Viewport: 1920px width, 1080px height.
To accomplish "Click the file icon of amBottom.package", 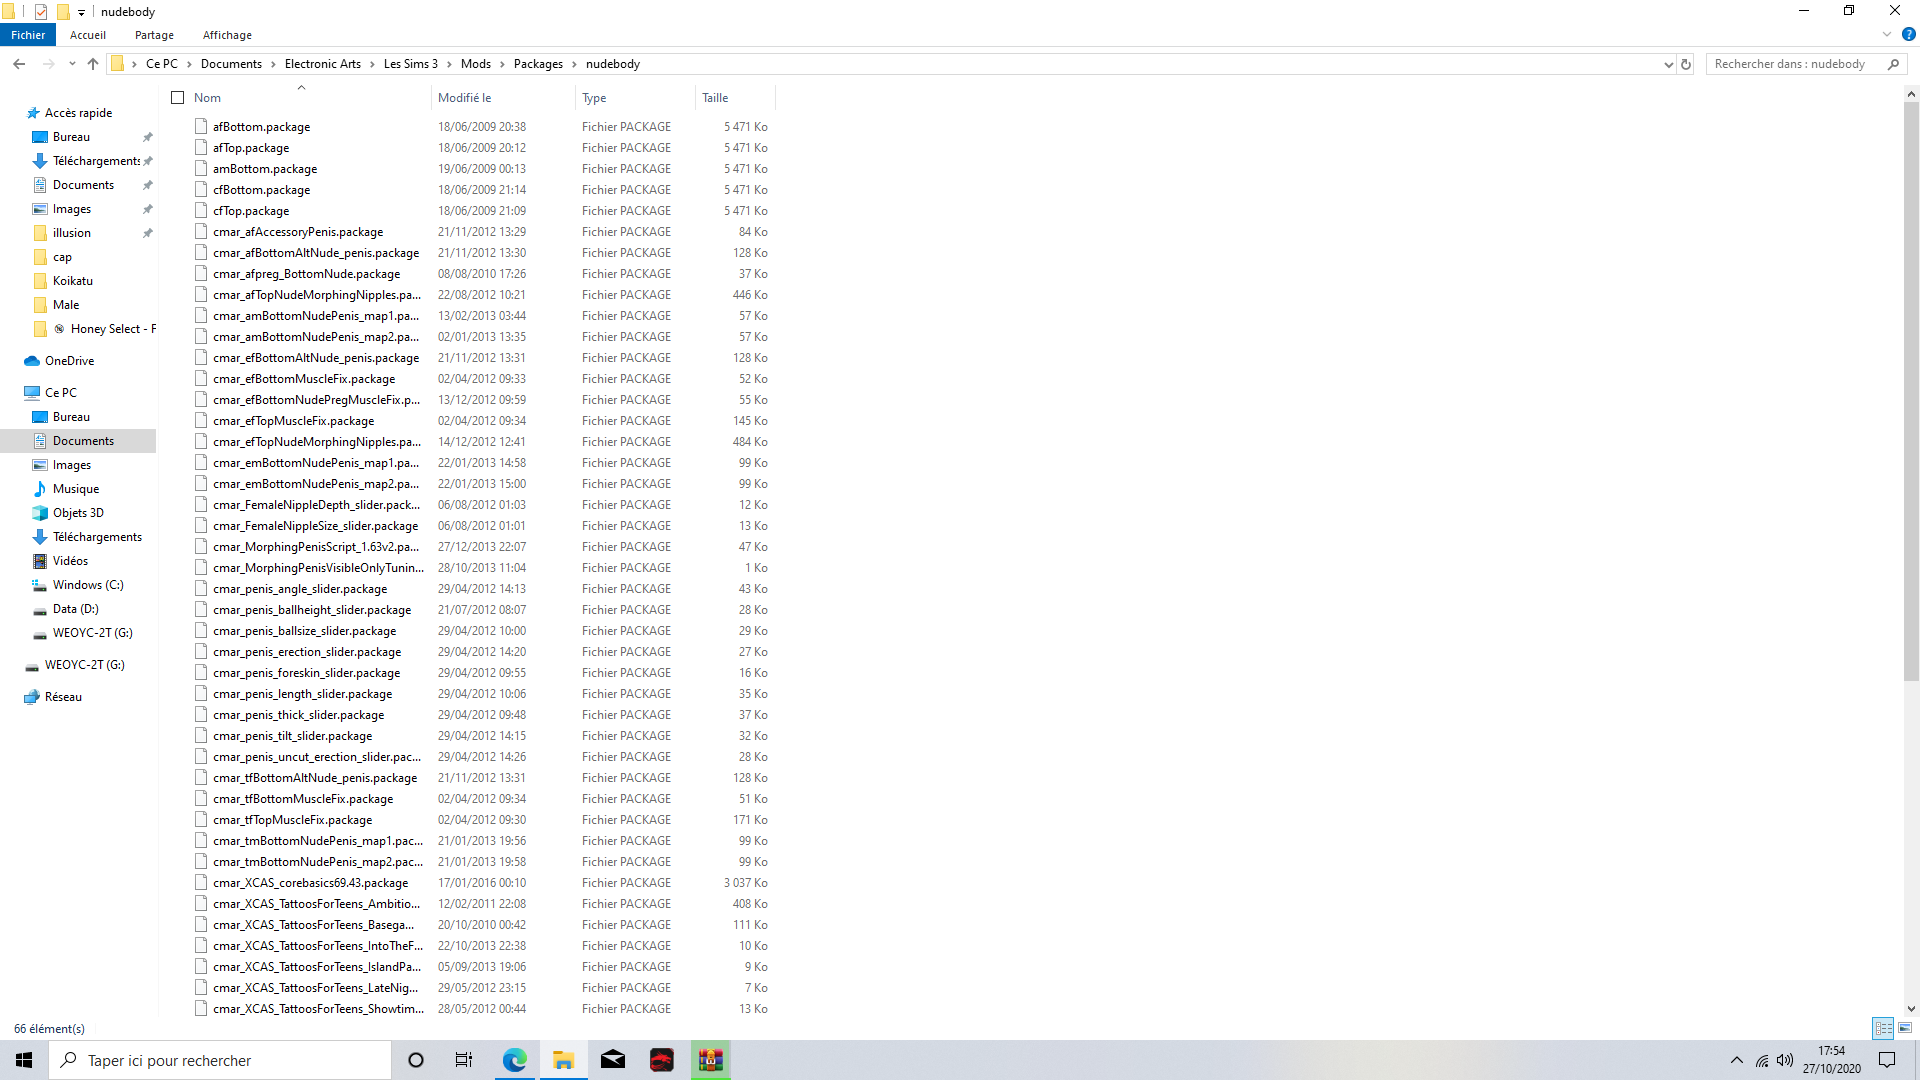I will pos(201,169).
